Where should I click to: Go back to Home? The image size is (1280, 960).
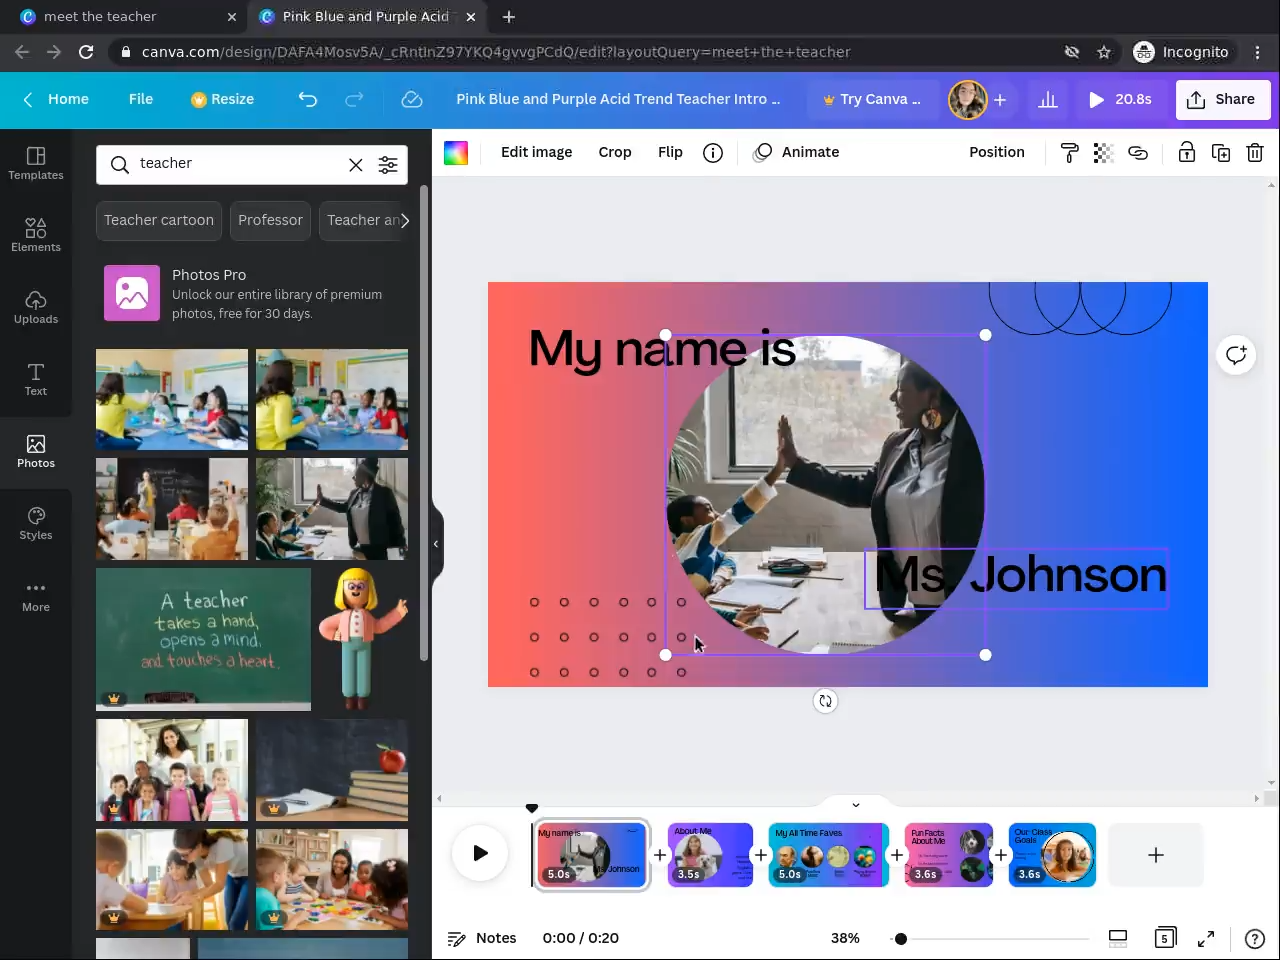[56, 99]
